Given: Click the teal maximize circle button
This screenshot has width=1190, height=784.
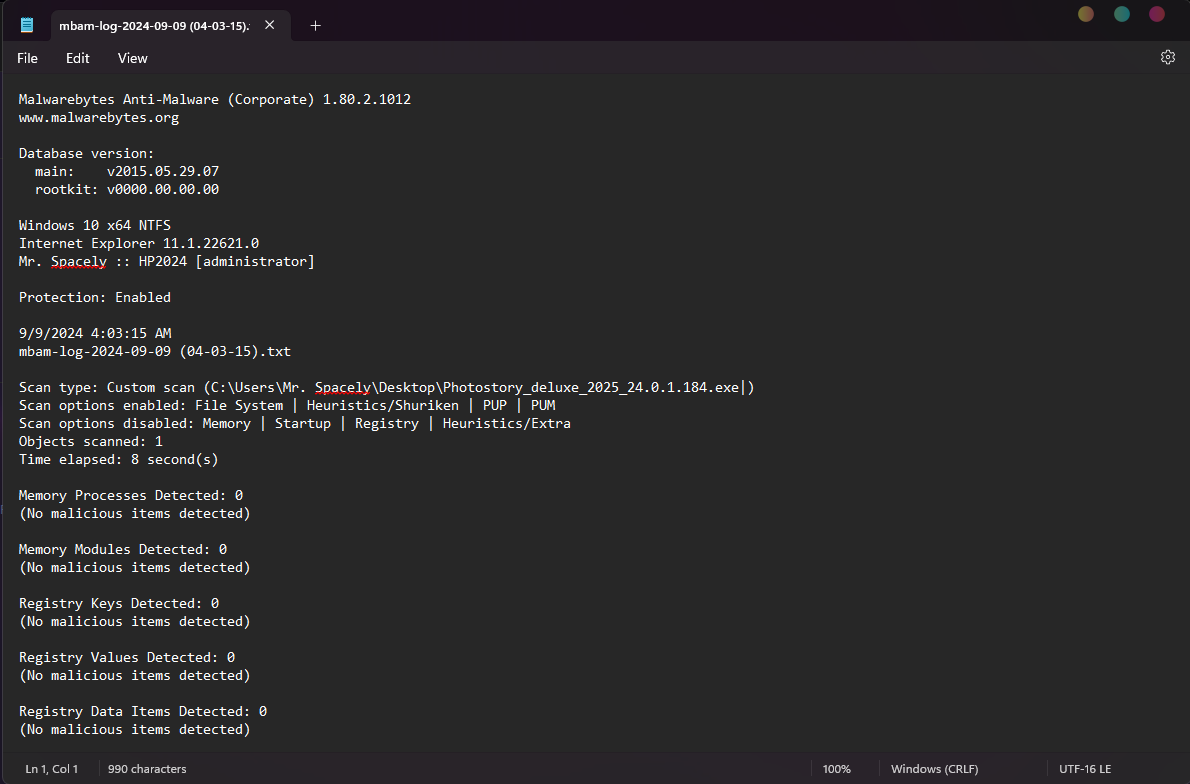Looking at the screenshot, I should pyautogui.click(x=1121, y=14).
